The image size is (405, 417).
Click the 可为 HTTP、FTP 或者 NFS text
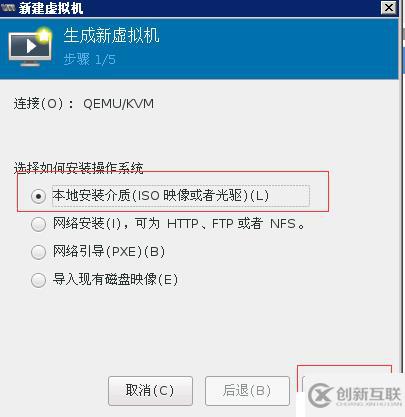pos(219,224)
